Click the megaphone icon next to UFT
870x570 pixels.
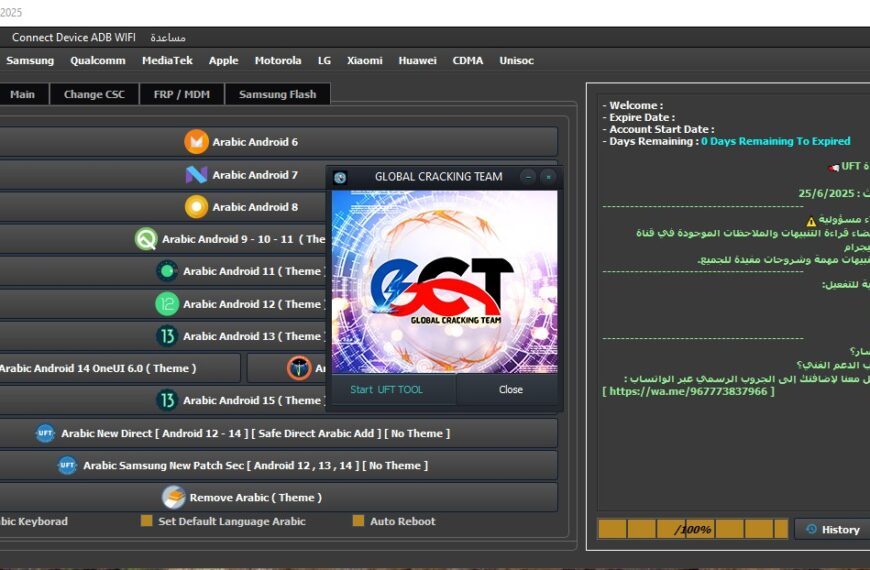[x=833, y=168]
